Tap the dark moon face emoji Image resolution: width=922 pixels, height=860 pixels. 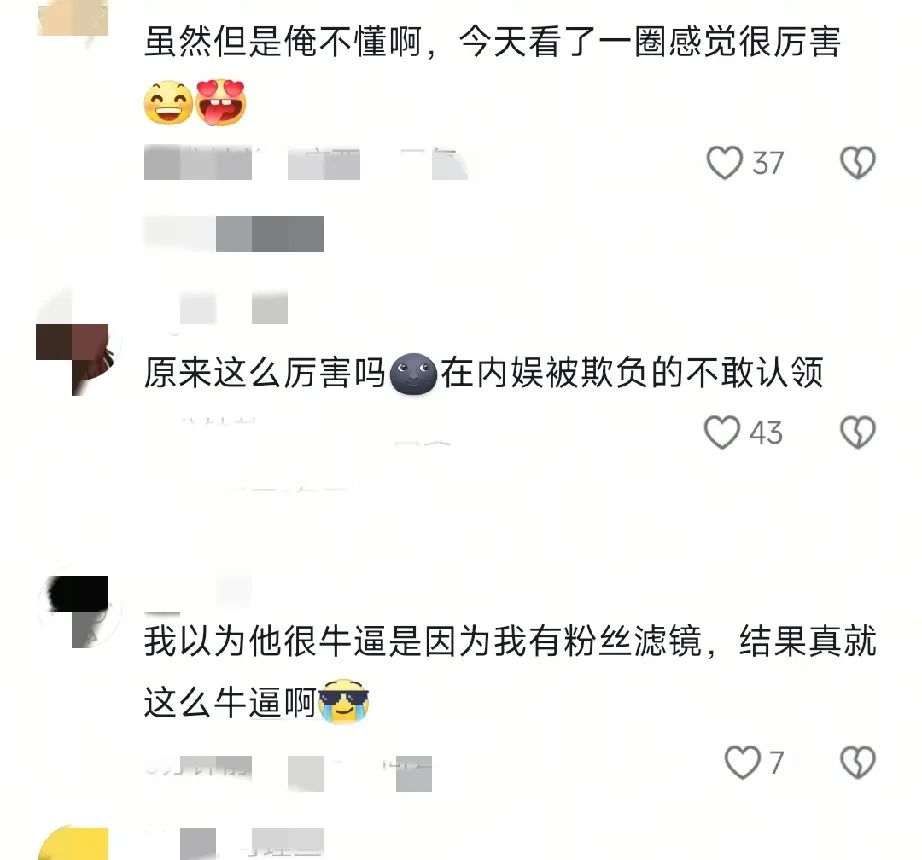click(413, 373)
